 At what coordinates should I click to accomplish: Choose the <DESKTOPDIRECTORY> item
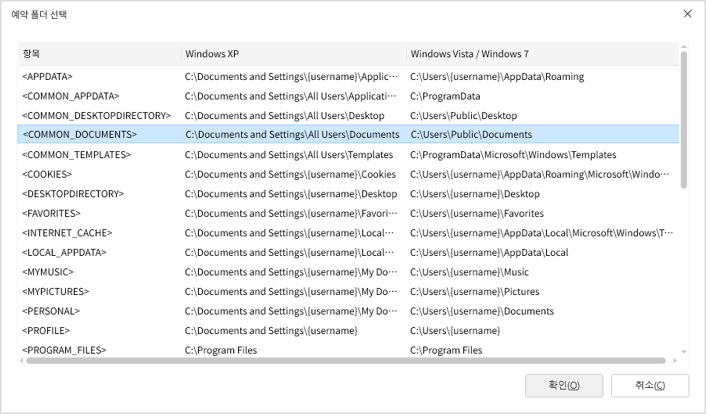[72, 194]
